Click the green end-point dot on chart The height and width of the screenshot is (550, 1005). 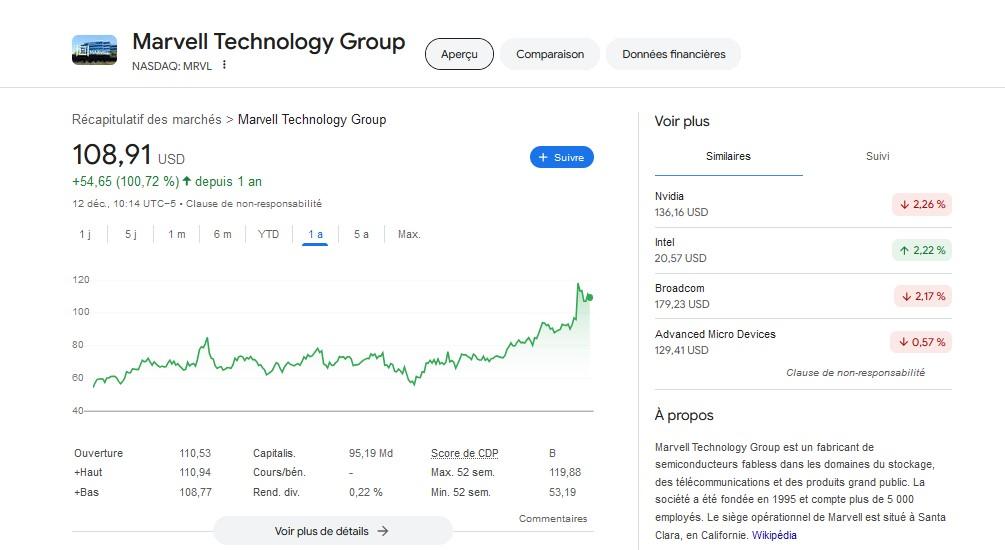tap(589, 297)
